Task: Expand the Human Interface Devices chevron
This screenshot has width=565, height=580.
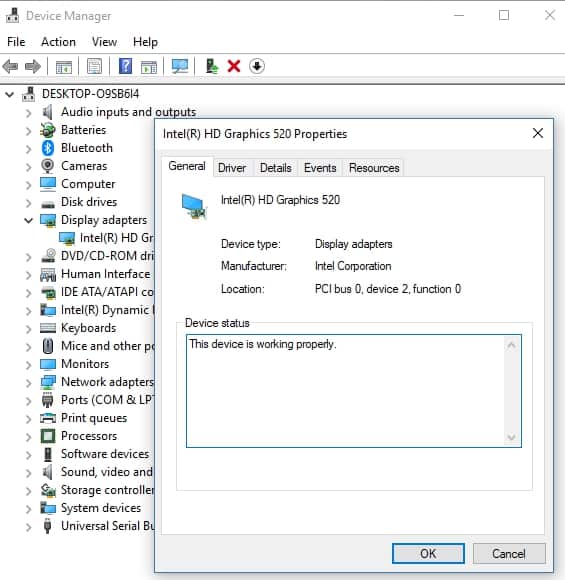Action: (x=28, y=274)
